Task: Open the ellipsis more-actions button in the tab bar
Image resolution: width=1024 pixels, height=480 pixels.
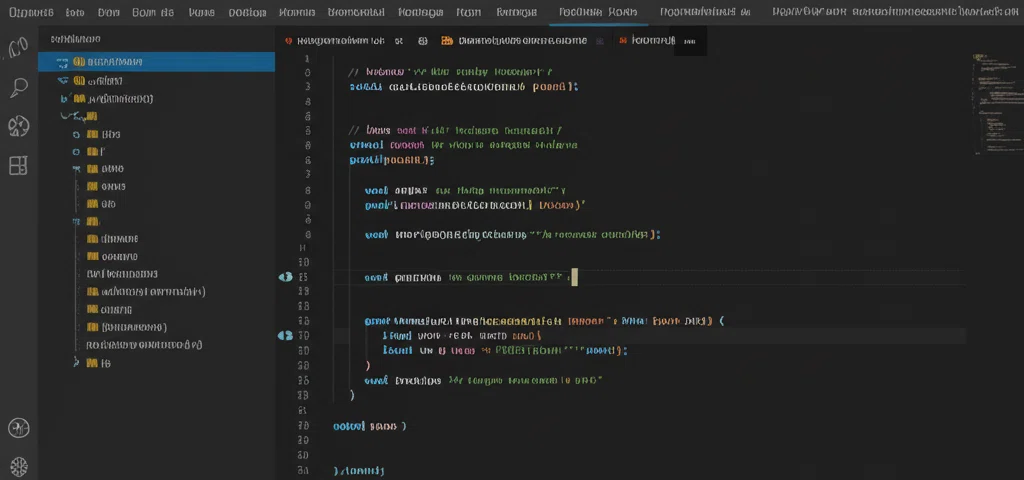Action: [690, 41]
